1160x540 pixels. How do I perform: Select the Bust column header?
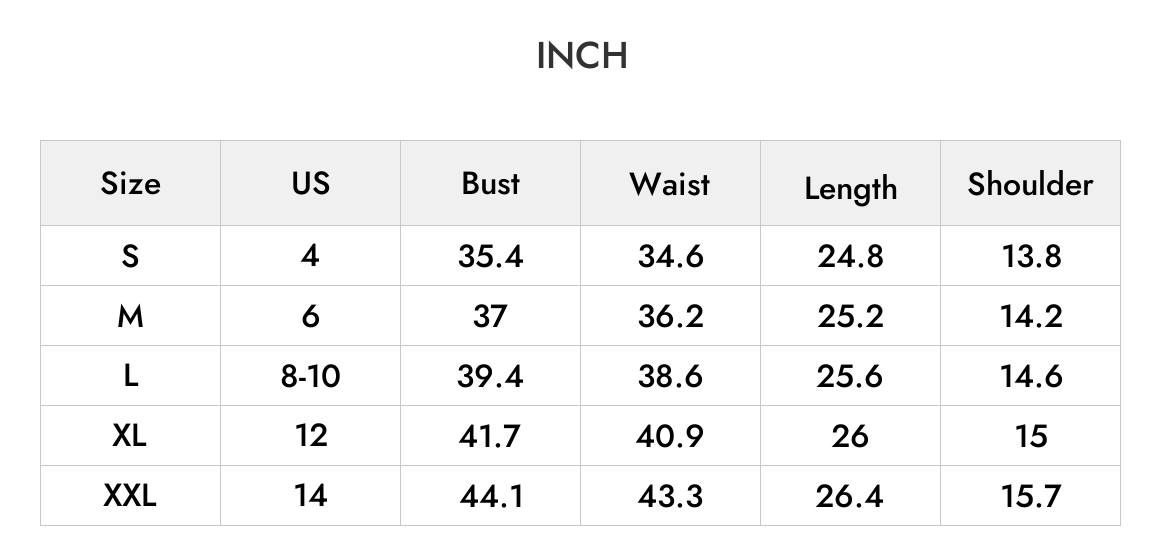490,183
